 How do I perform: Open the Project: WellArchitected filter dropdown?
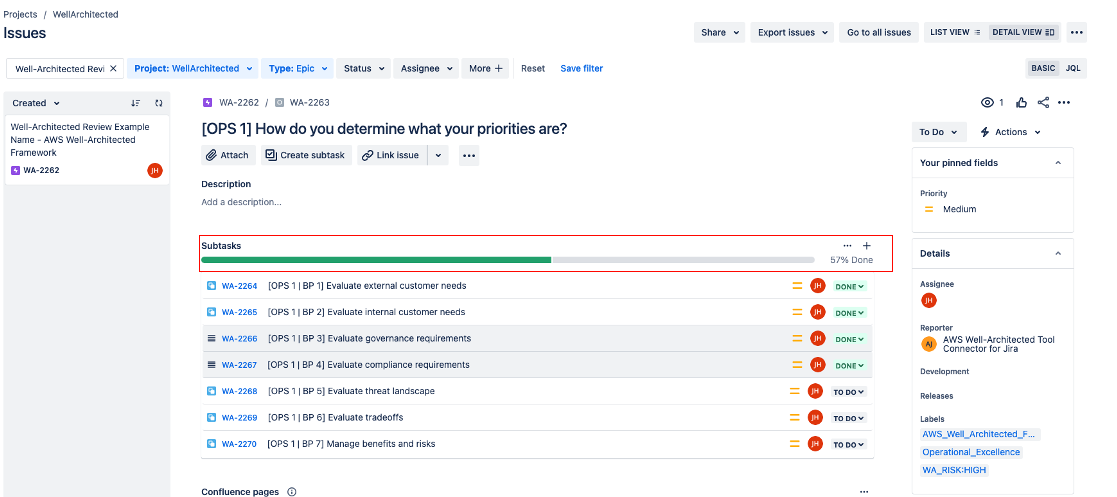(192, 68)
